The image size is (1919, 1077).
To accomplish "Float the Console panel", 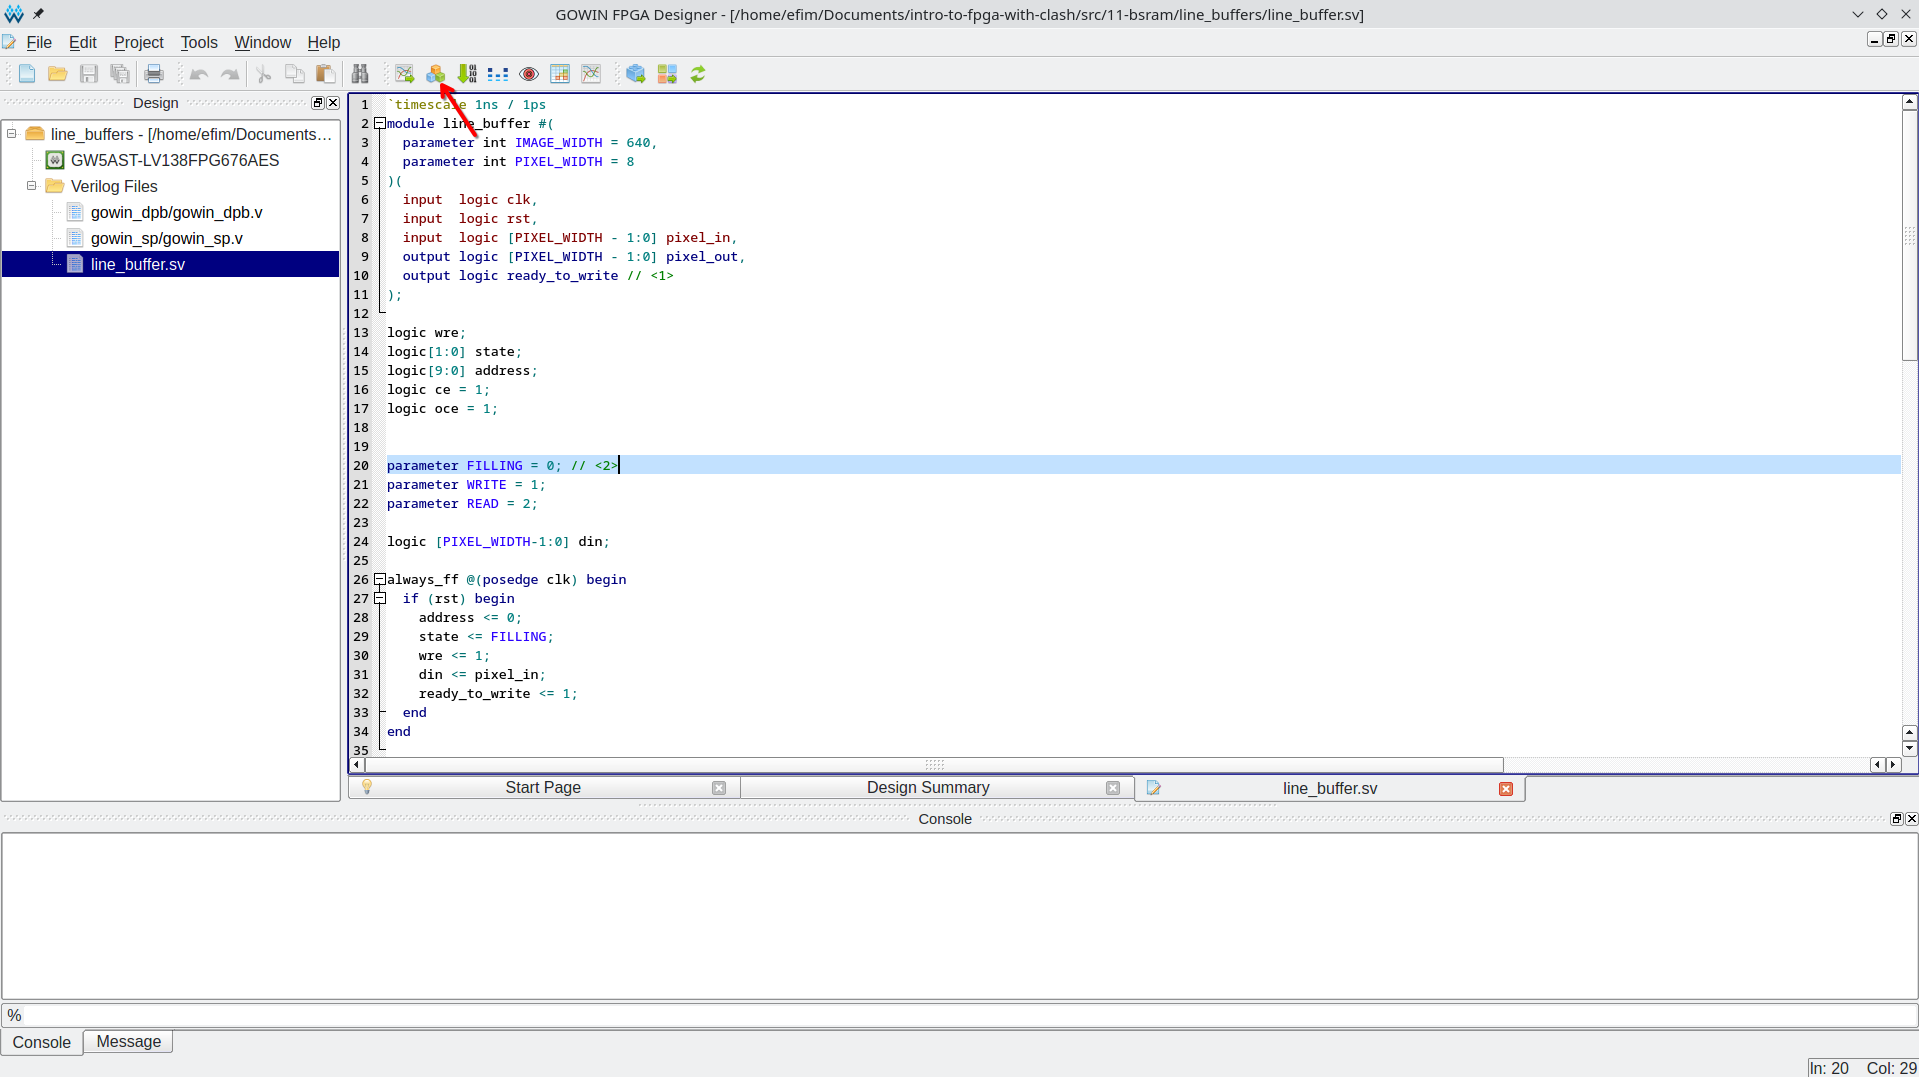I will 1896,819.
